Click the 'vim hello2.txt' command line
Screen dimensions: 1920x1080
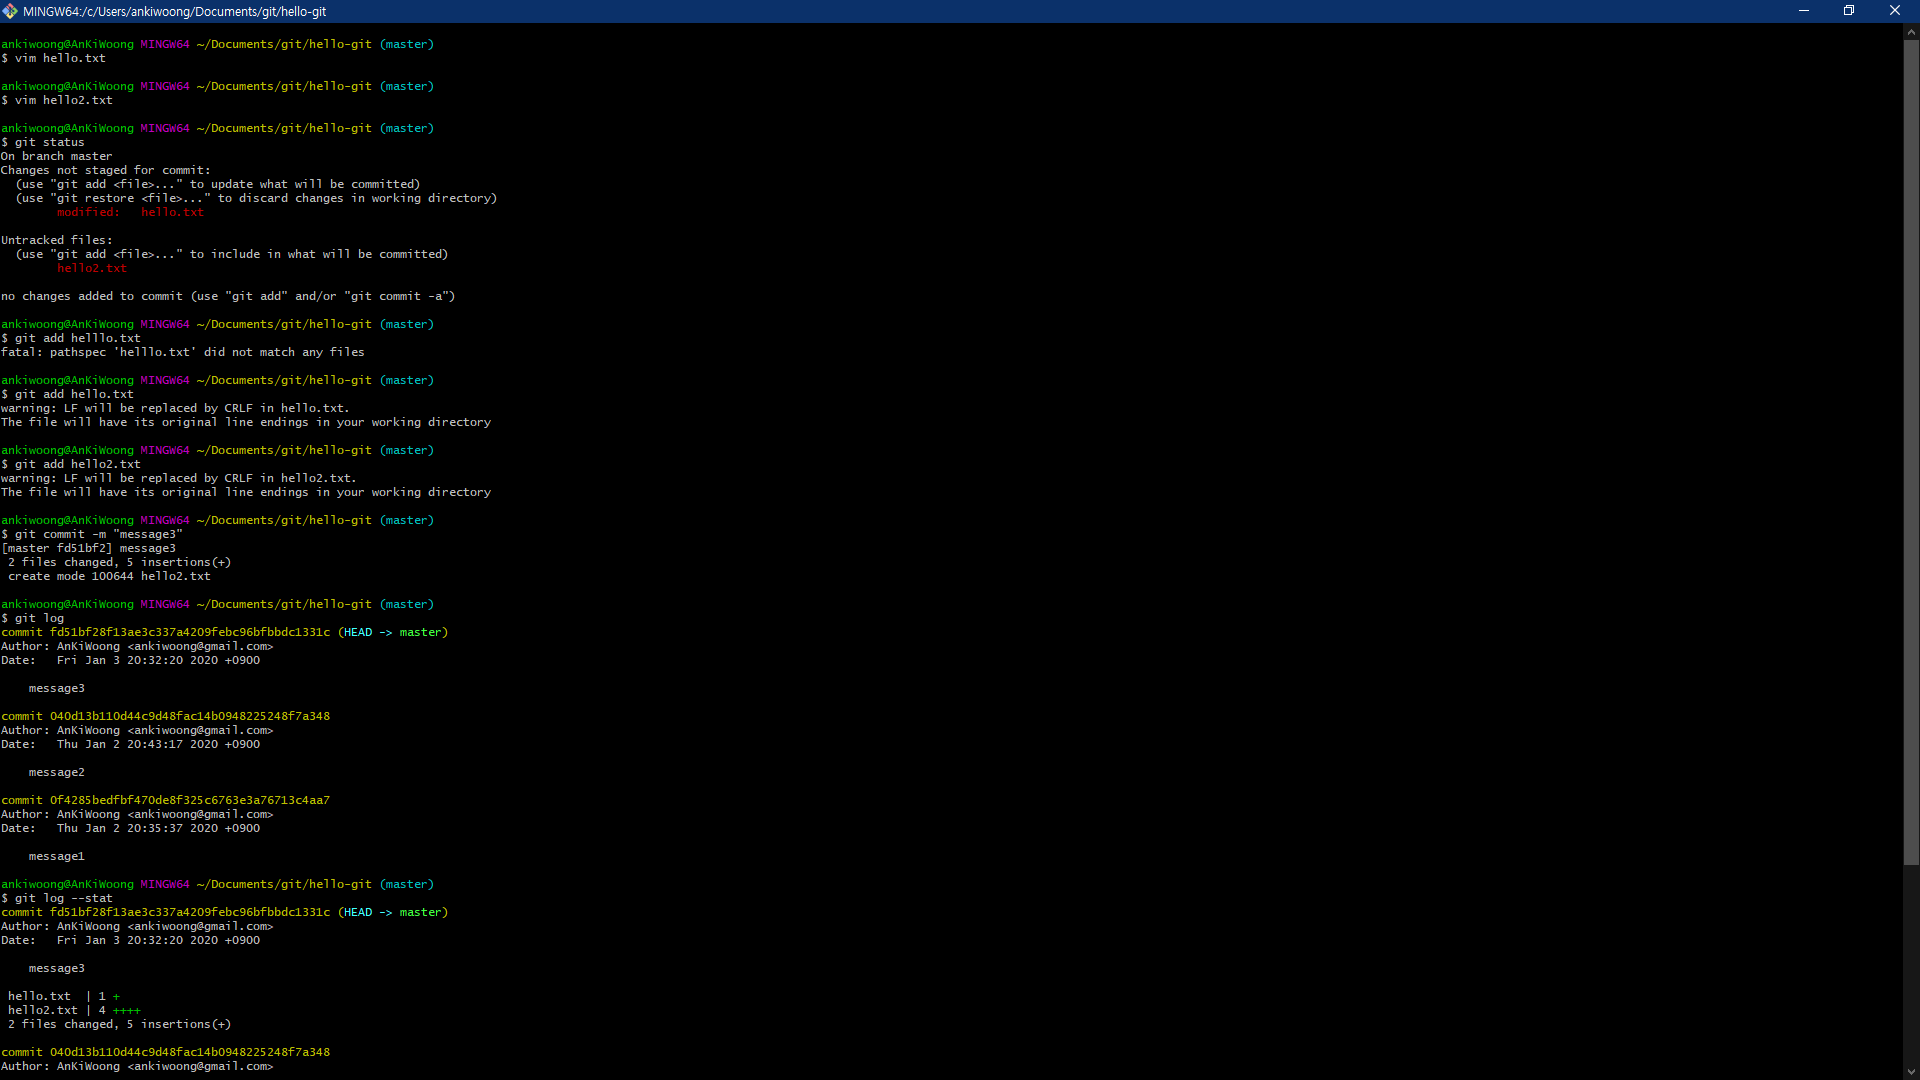coord(63,100)
